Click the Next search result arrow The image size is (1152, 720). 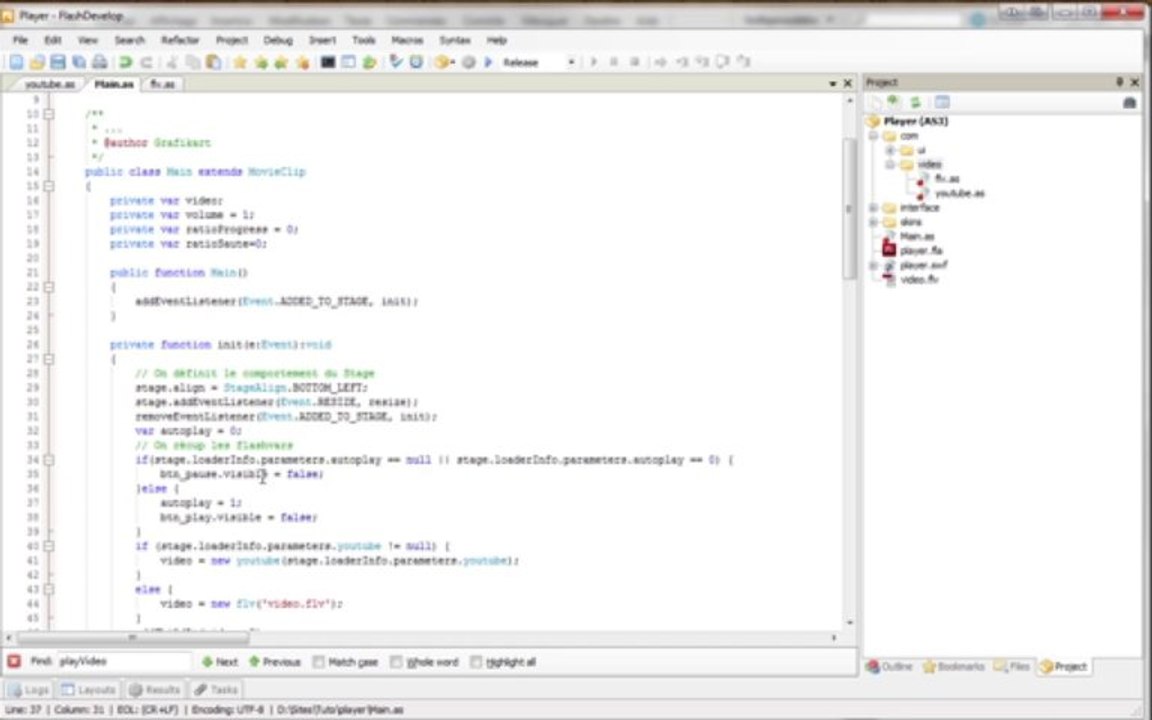(x=220, y=662)
